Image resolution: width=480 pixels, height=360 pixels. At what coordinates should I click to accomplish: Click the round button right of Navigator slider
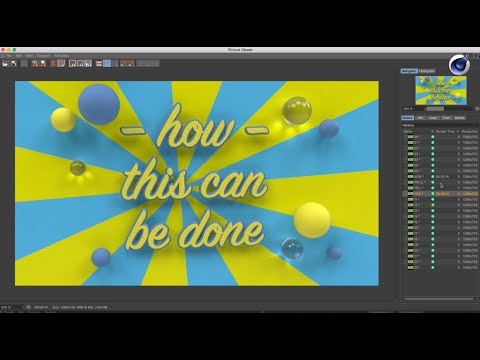click(x=477, y=109)
